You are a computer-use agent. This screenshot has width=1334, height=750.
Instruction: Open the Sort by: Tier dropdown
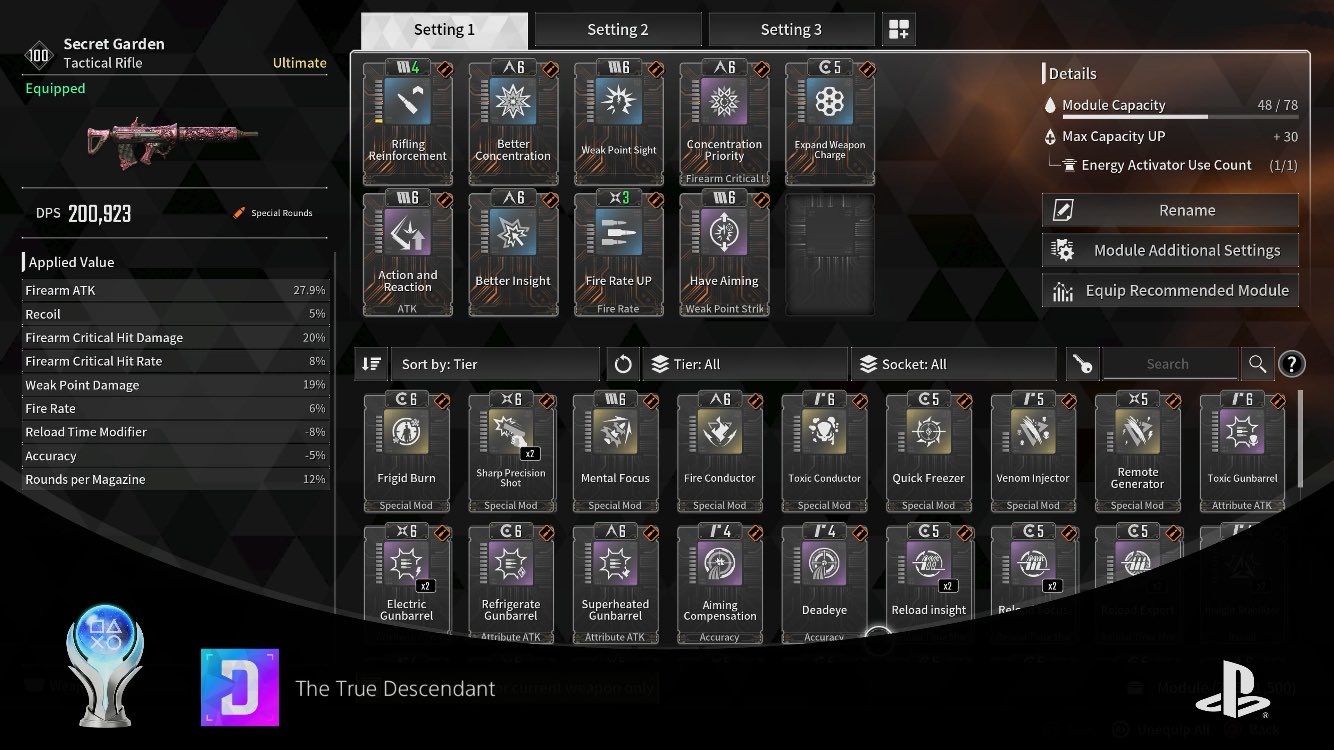(495, 364)
